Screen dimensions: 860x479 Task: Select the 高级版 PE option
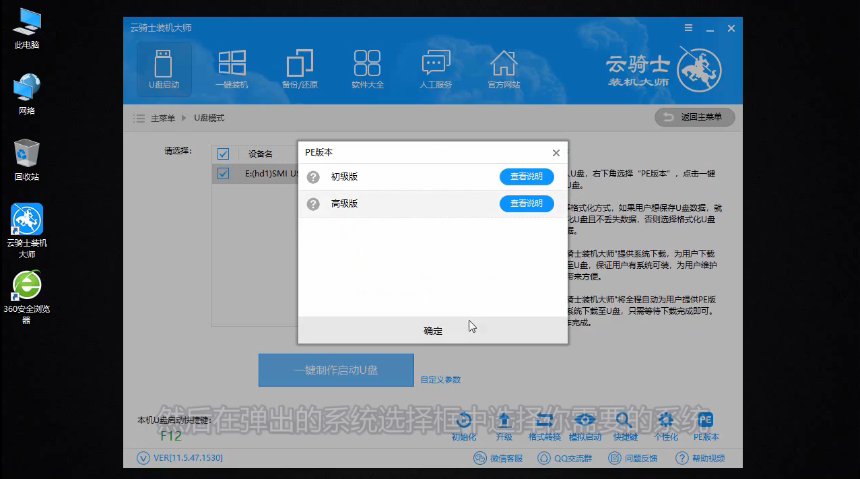point(433,204)
